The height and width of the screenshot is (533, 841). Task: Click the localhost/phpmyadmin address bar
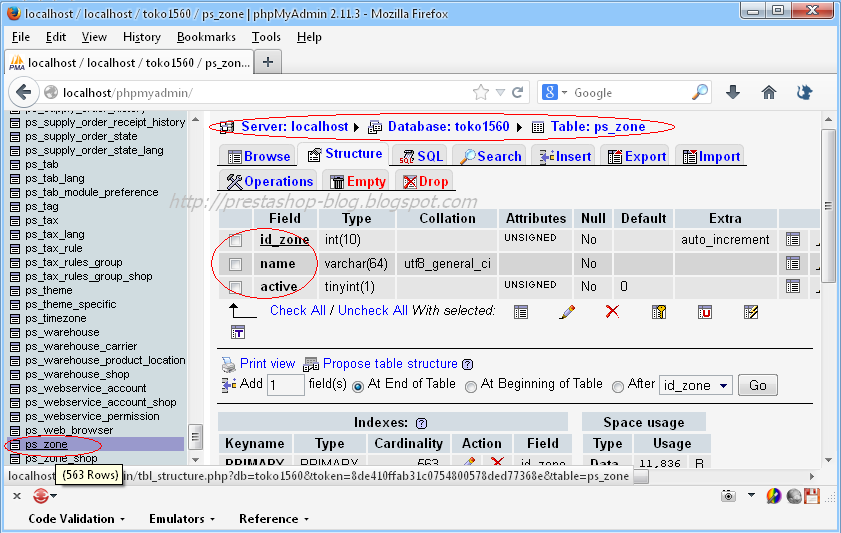(x=265, y=92)
